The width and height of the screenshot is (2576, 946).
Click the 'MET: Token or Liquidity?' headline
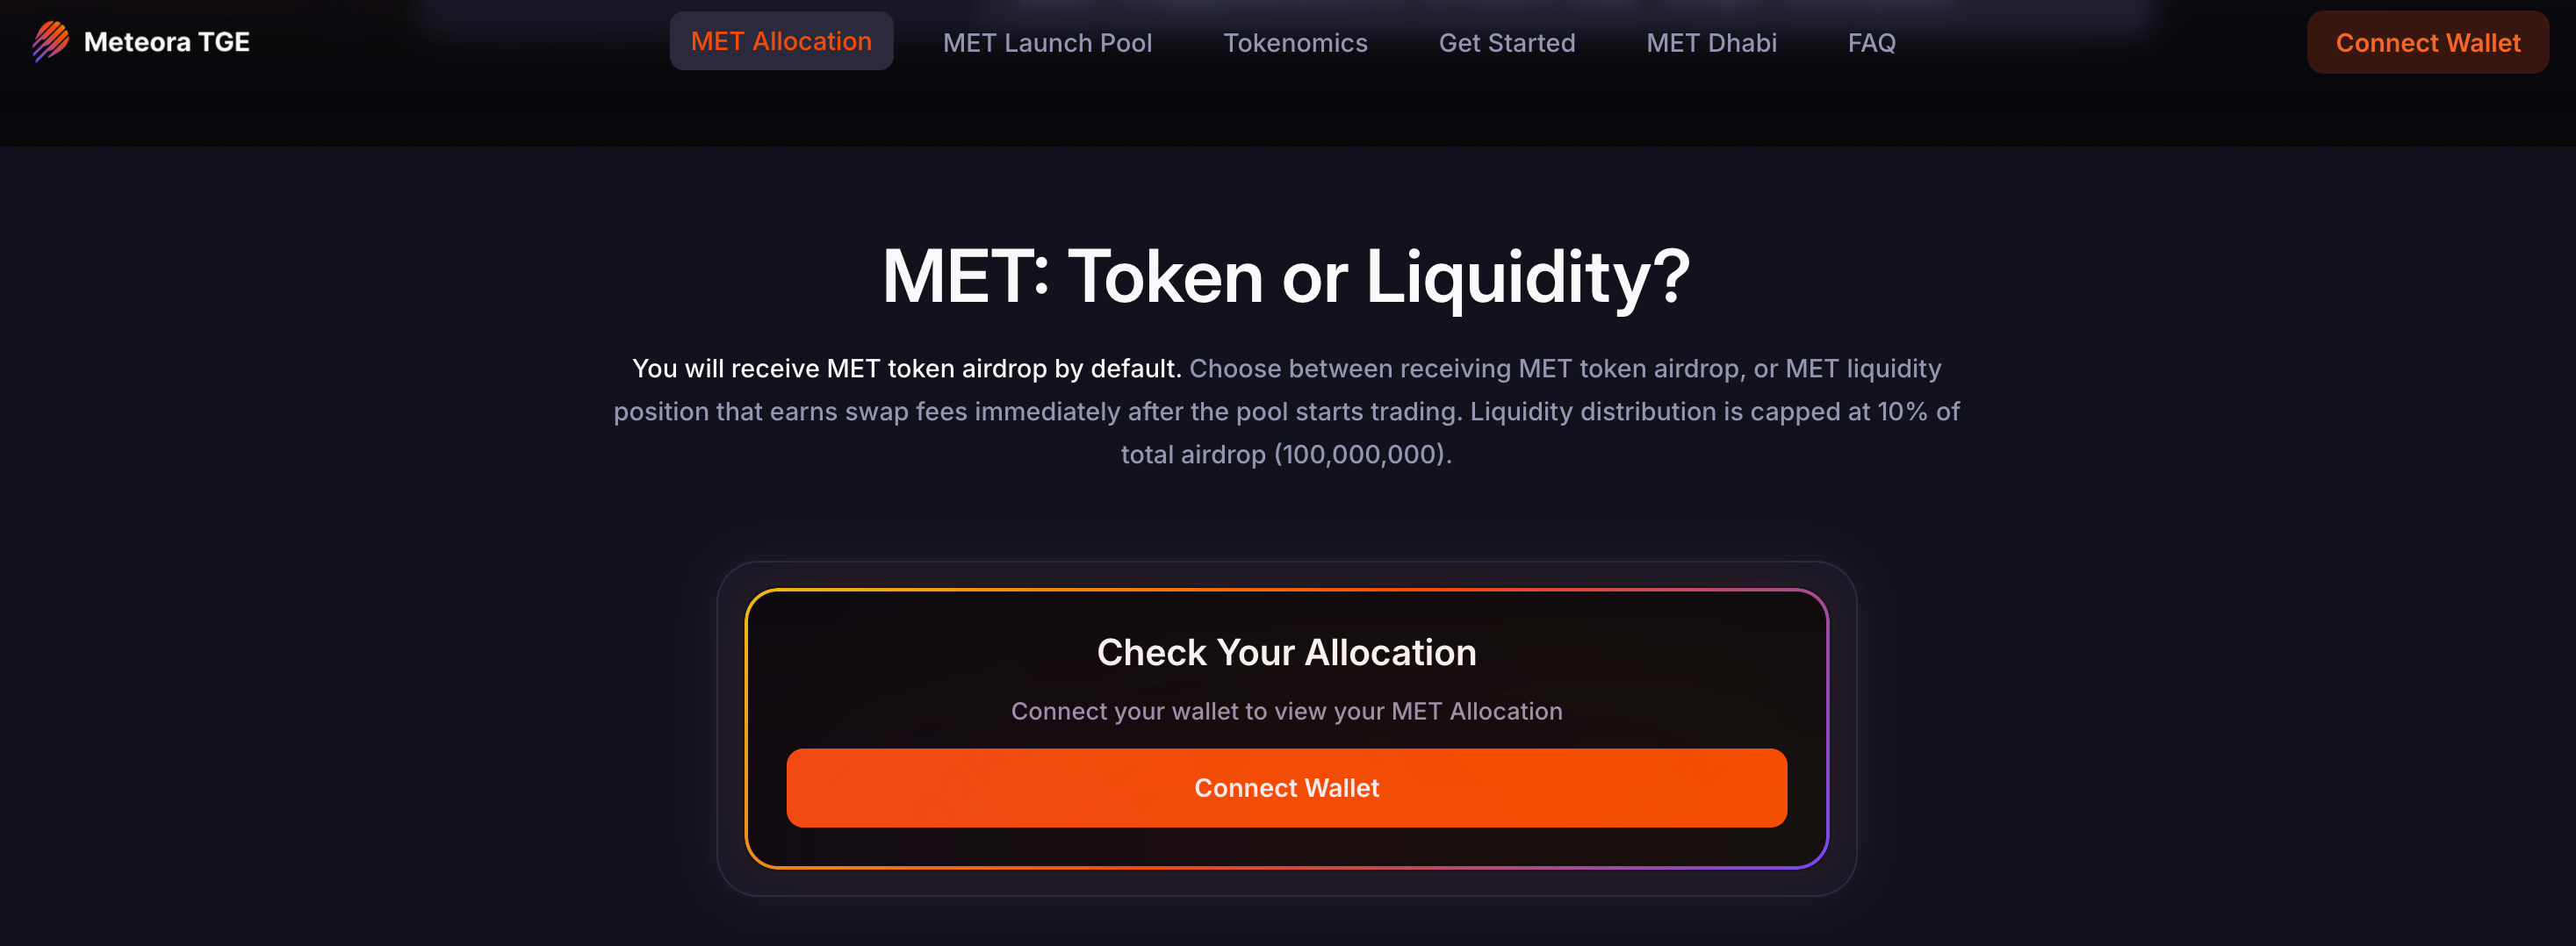(1286, 276)
